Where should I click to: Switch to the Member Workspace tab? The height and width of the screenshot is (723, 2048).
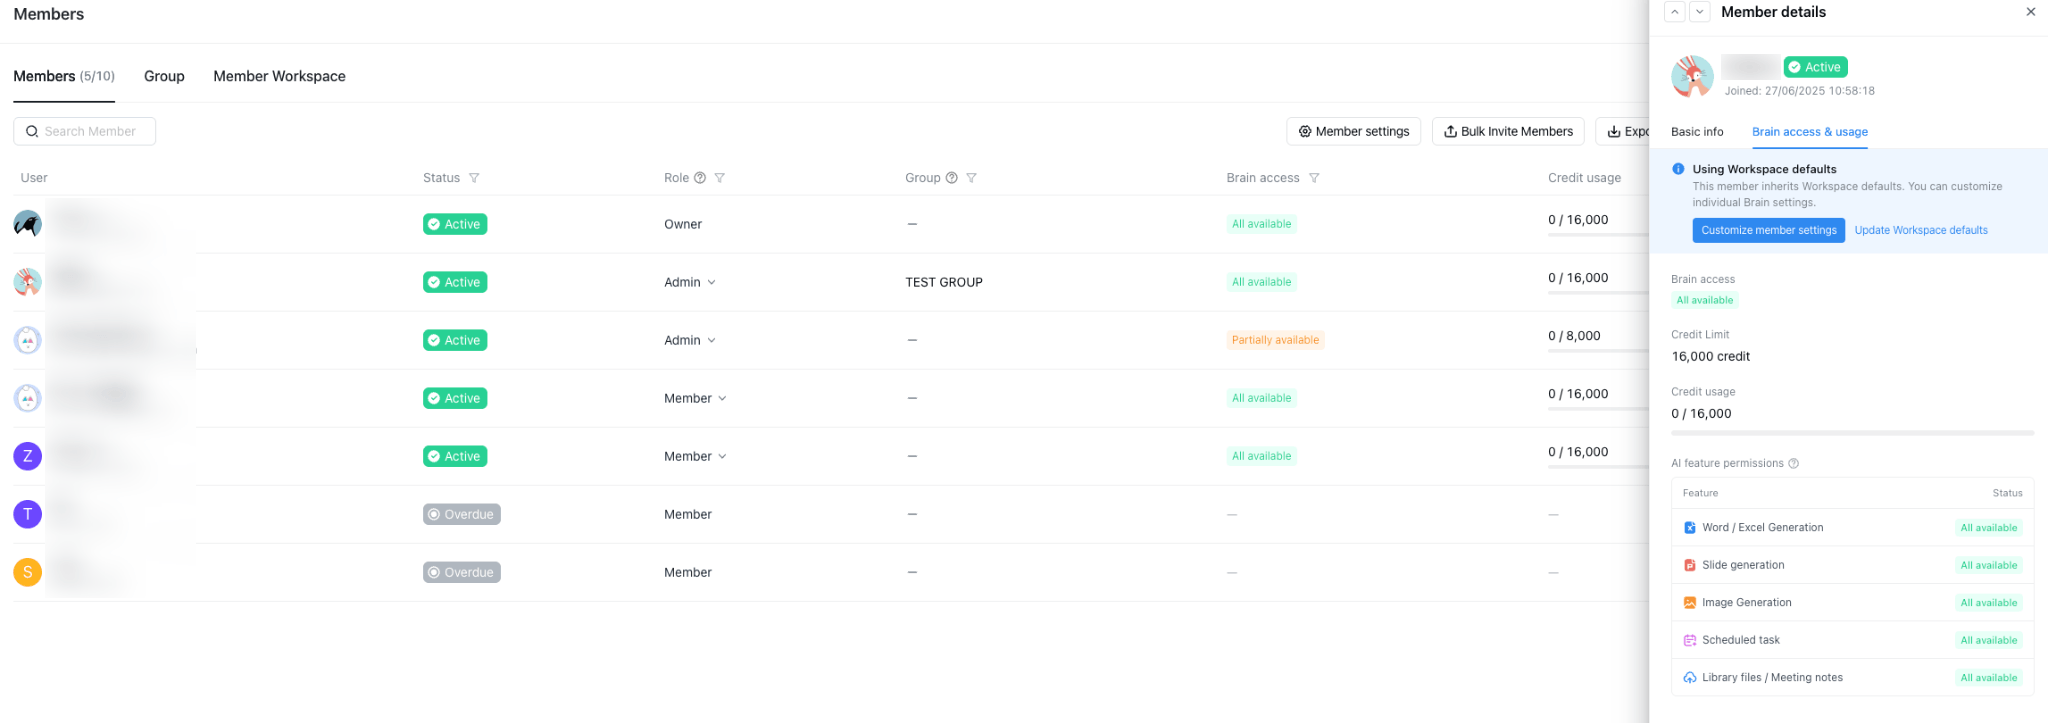(279, 76)
